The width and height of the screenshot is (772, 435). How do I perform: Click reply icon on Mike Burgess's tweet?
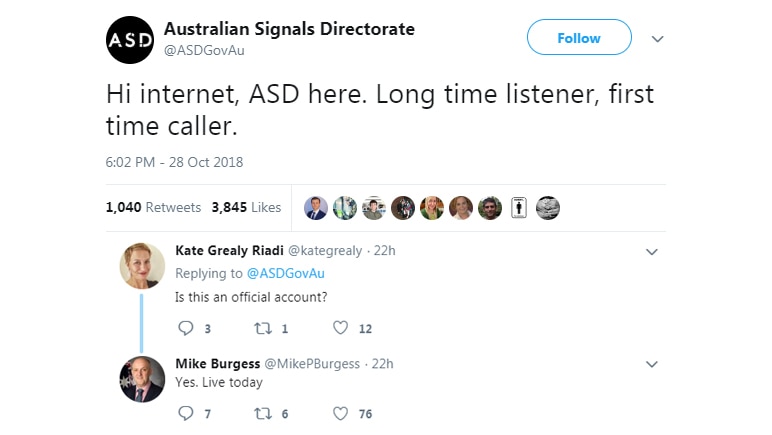[186, 413]
